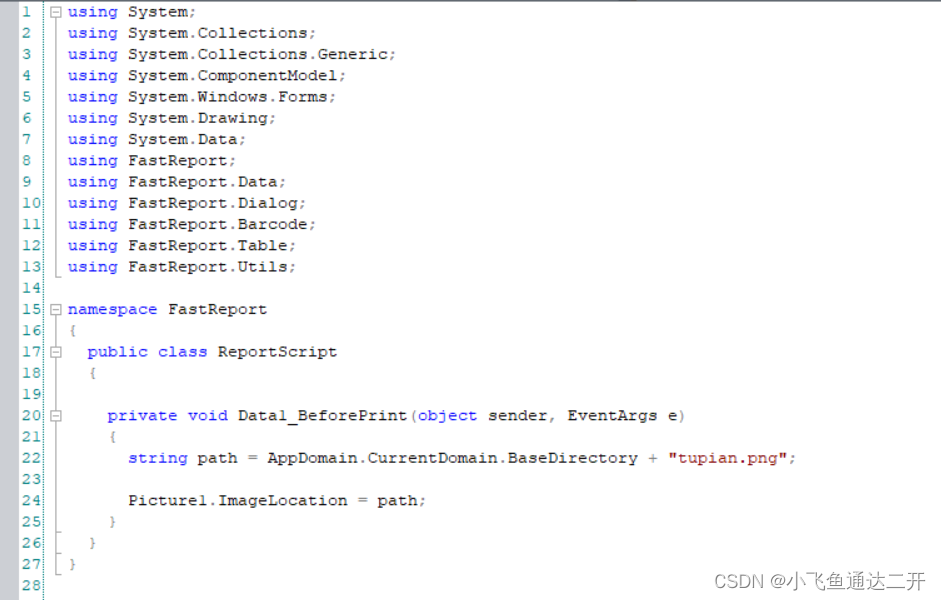
Task: Click line number 28 at the bottom
Action: tap(27, 584)
